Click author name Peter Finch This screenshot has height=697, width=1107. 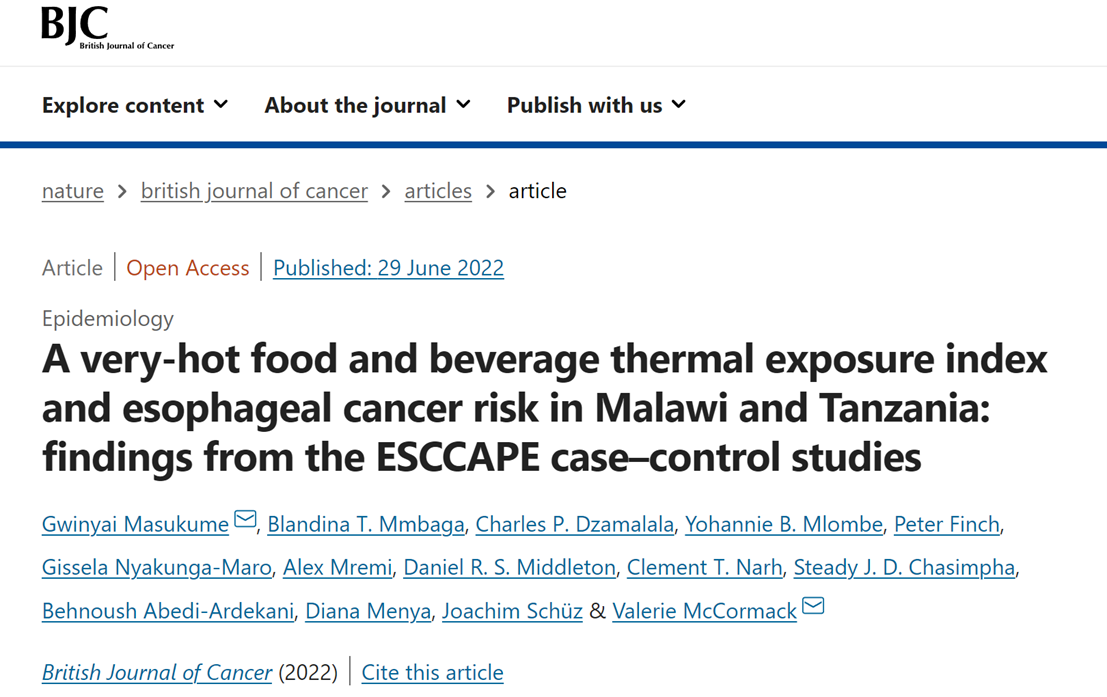pyautogui.click(x=946, y=524)
